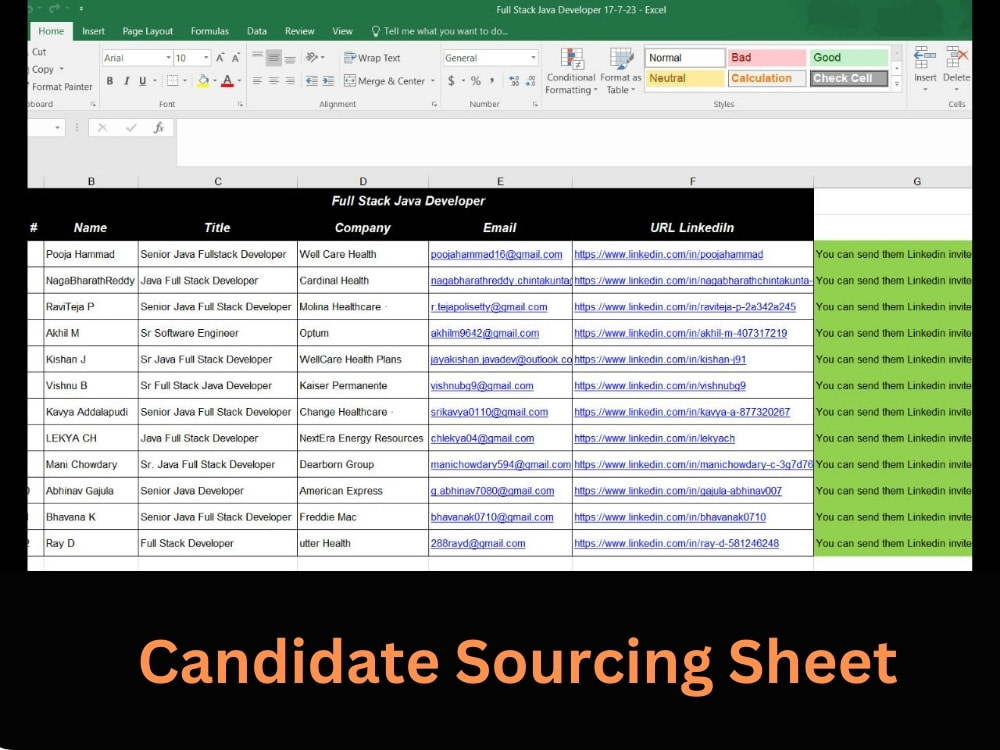Open akhilm9642@gmail.com email link
Image resolution: width=1000 pixels, height=750 pixels.
click(x=485, y=333)
